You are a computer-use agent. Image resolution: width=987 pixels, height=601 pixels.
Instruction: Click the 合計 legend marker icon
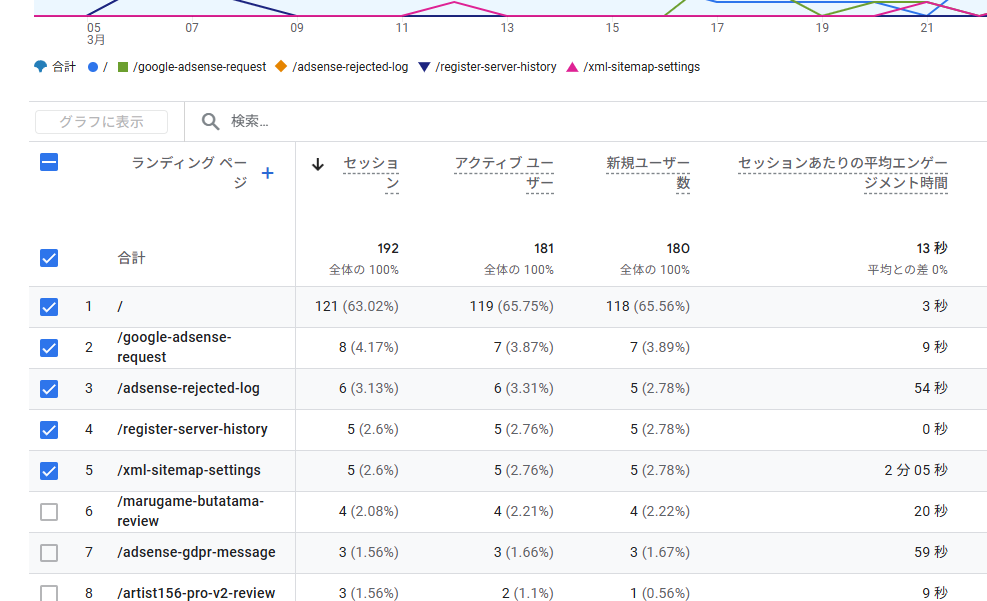(x=40, y=67)
